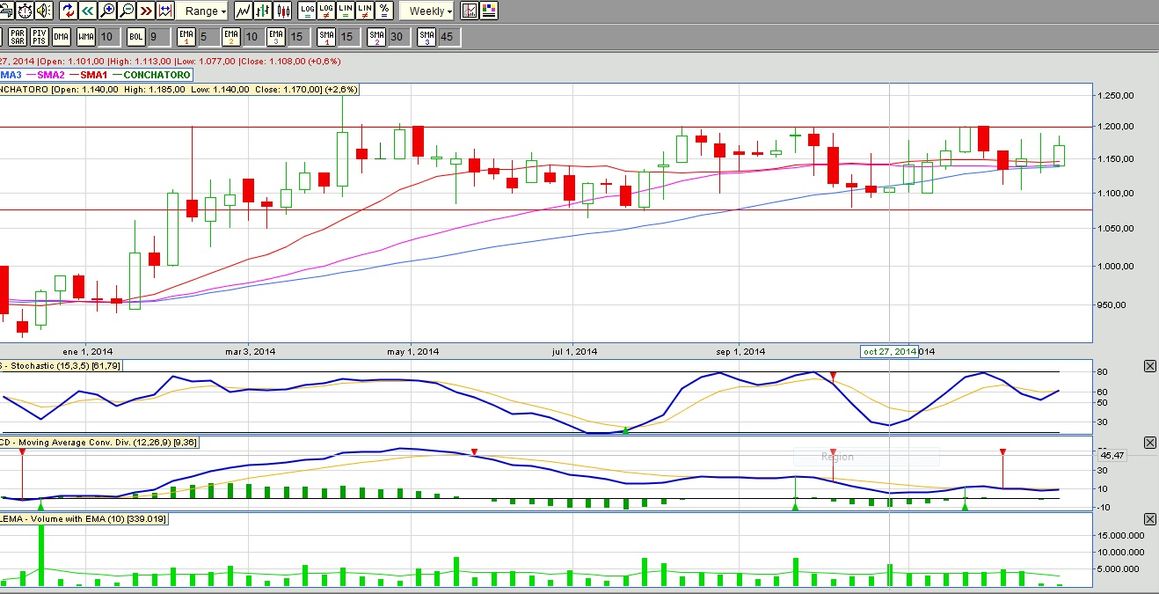Screen dimensions: 1159x594
Task: Switch to line chart style
Action: 244,10
